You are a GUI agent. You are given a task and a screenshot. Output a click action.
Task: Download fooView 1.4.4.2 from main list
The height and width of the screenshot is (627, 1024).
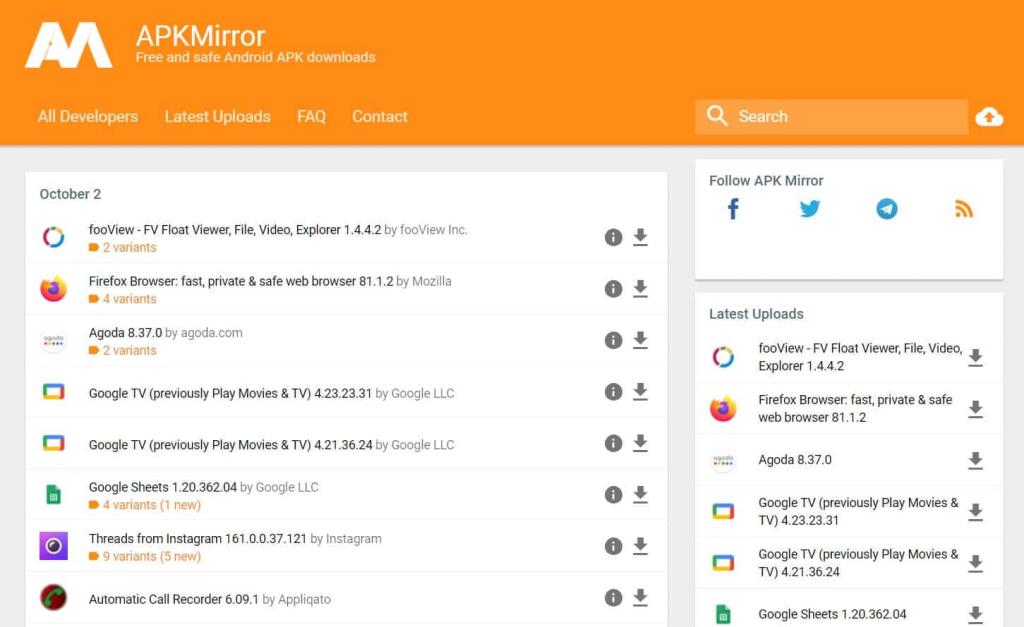[x=641, y=237]
